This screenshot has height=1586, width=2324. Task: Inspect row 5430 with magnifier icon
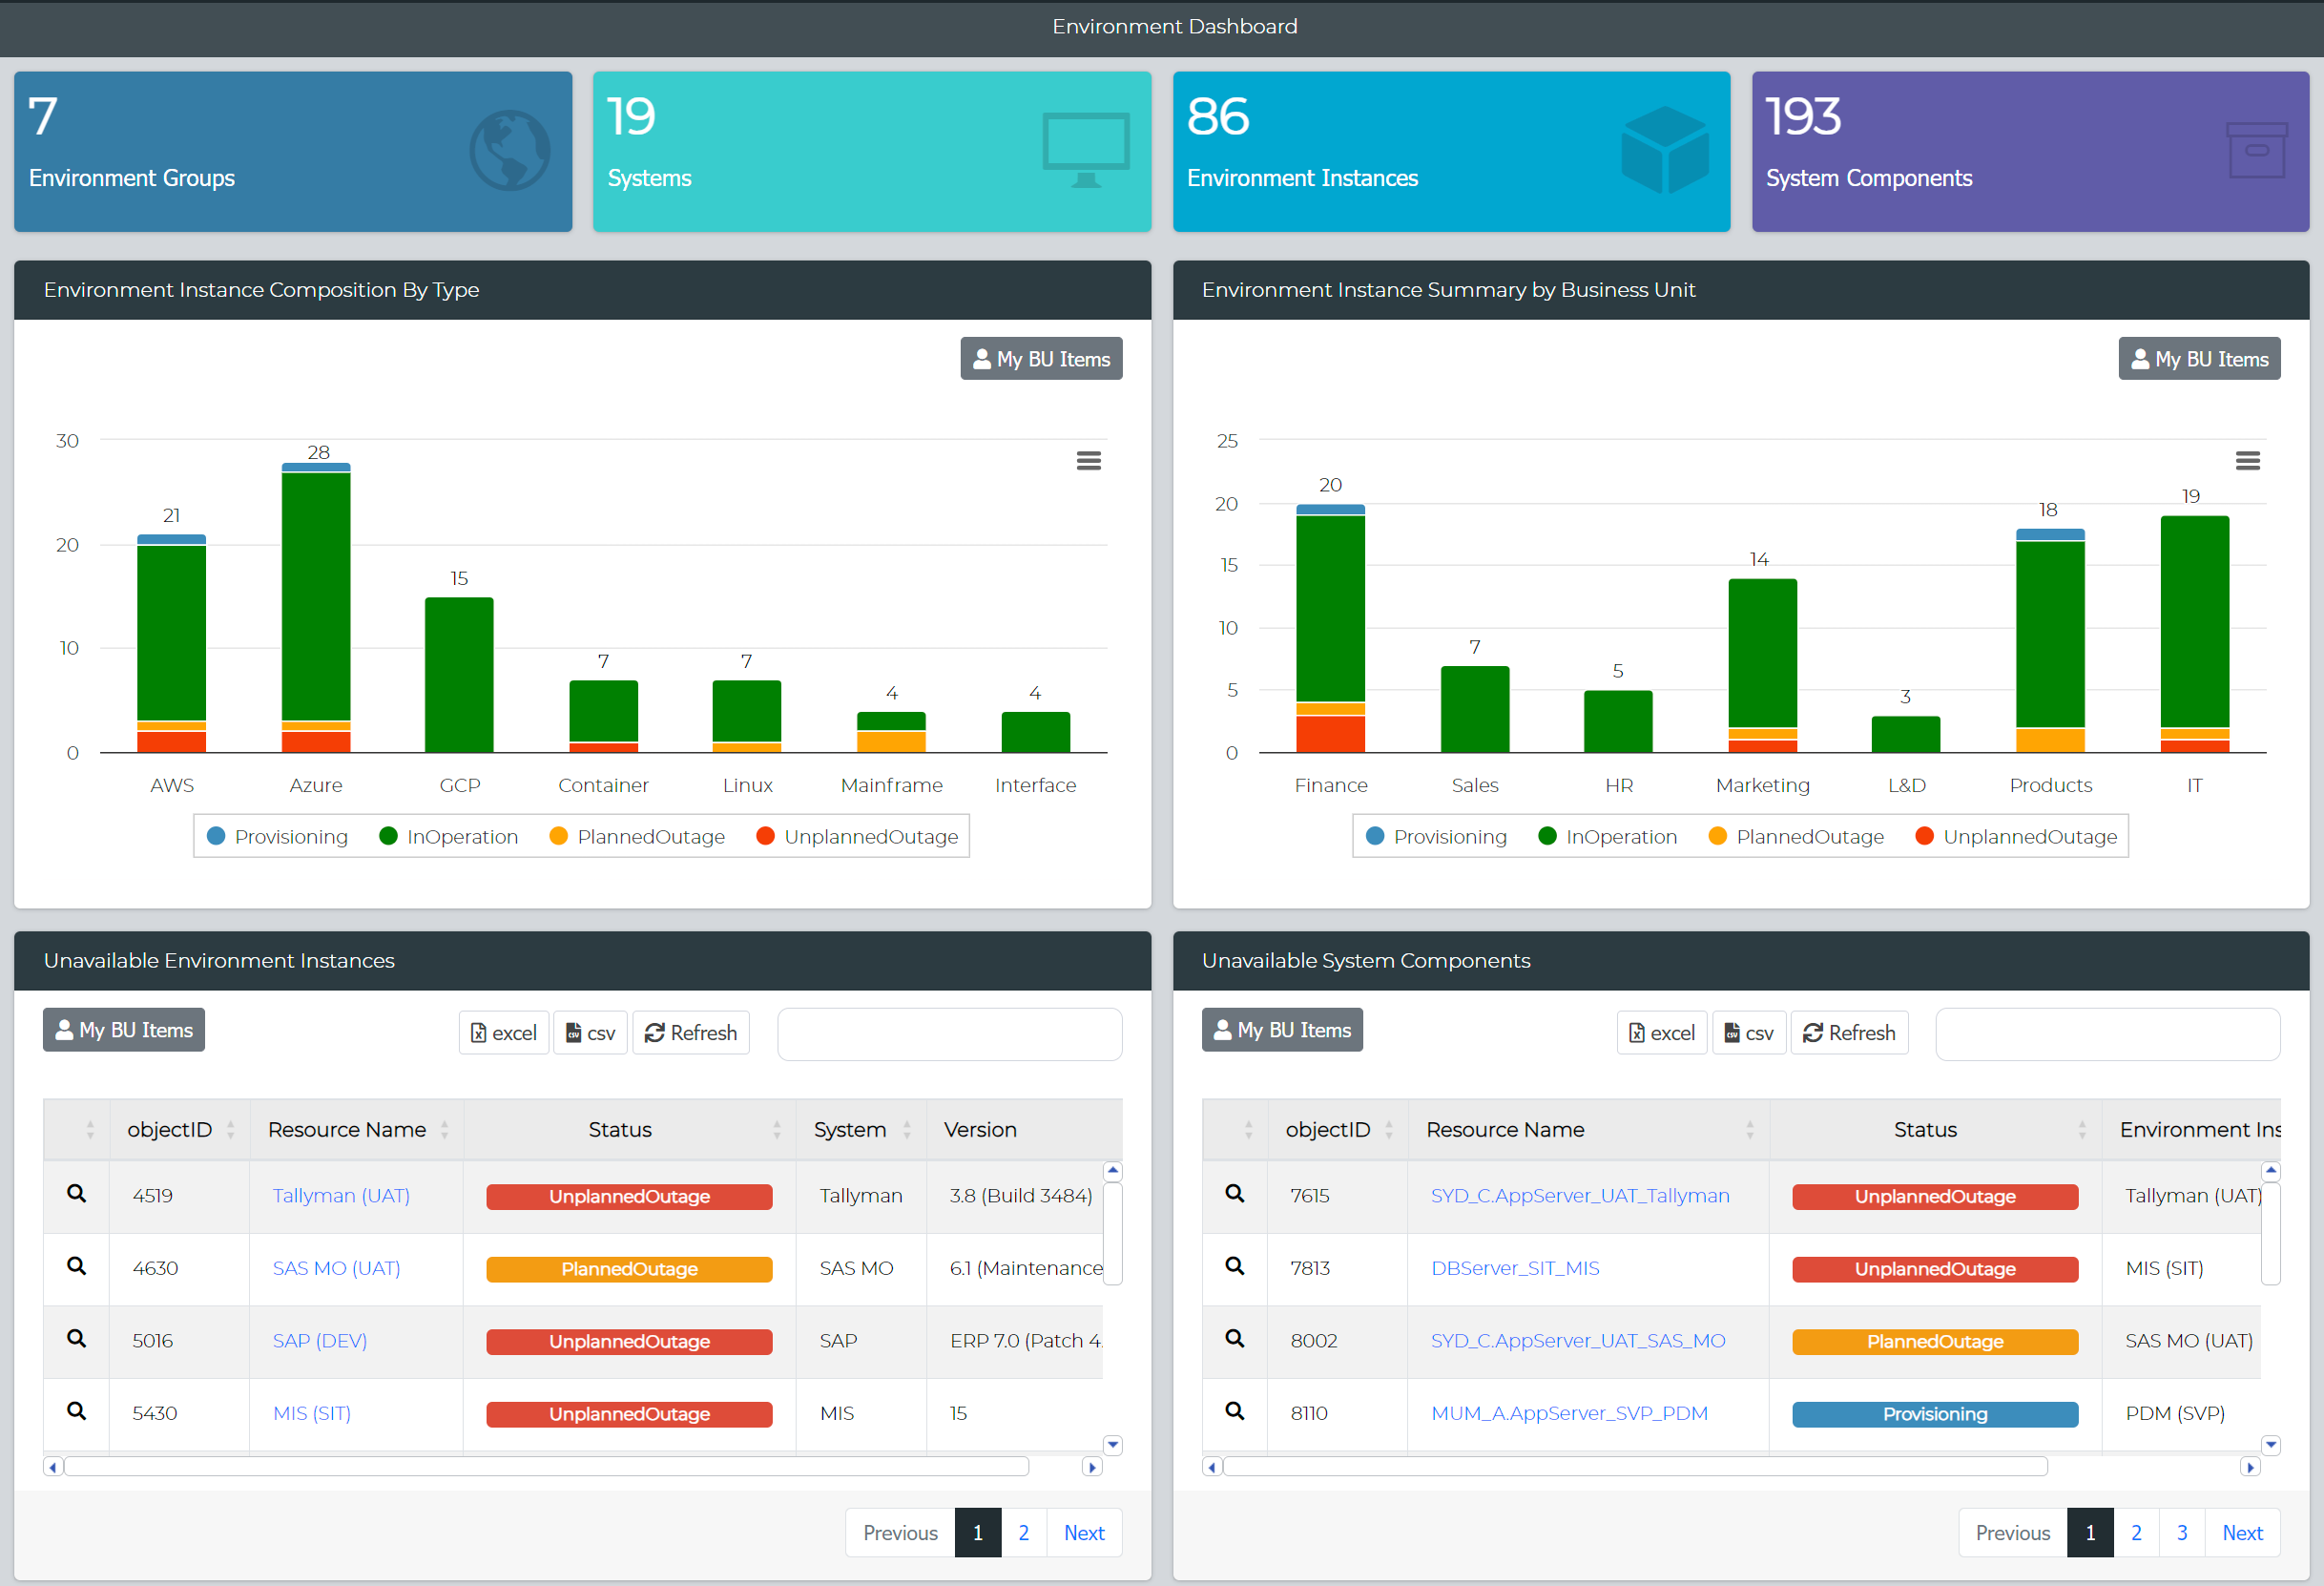coord(76,1411)
